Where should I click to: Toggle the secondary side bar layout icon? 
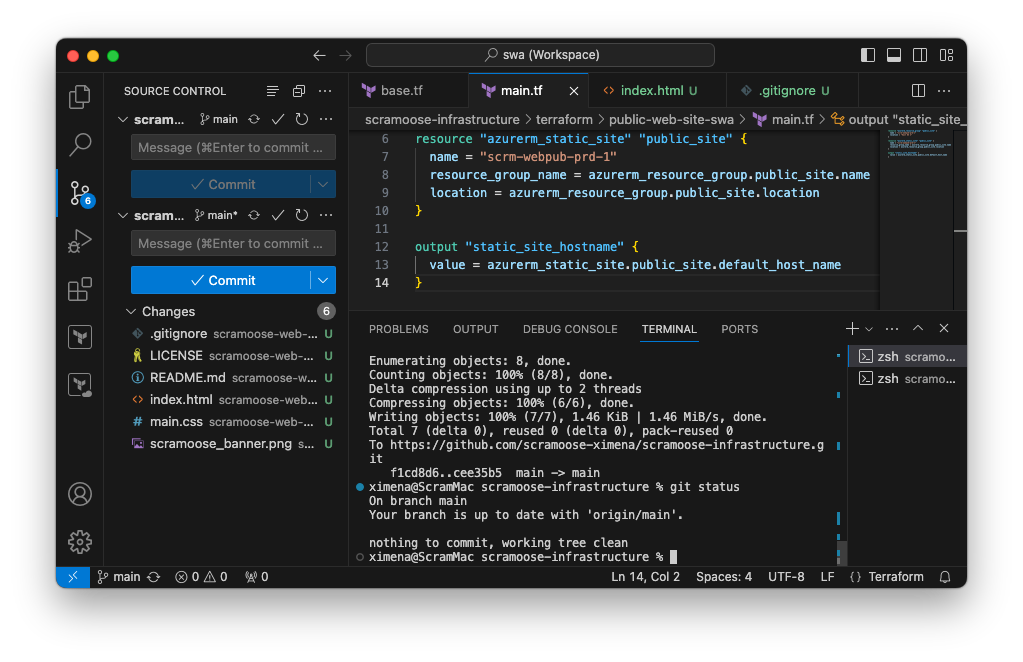point(920,55)
